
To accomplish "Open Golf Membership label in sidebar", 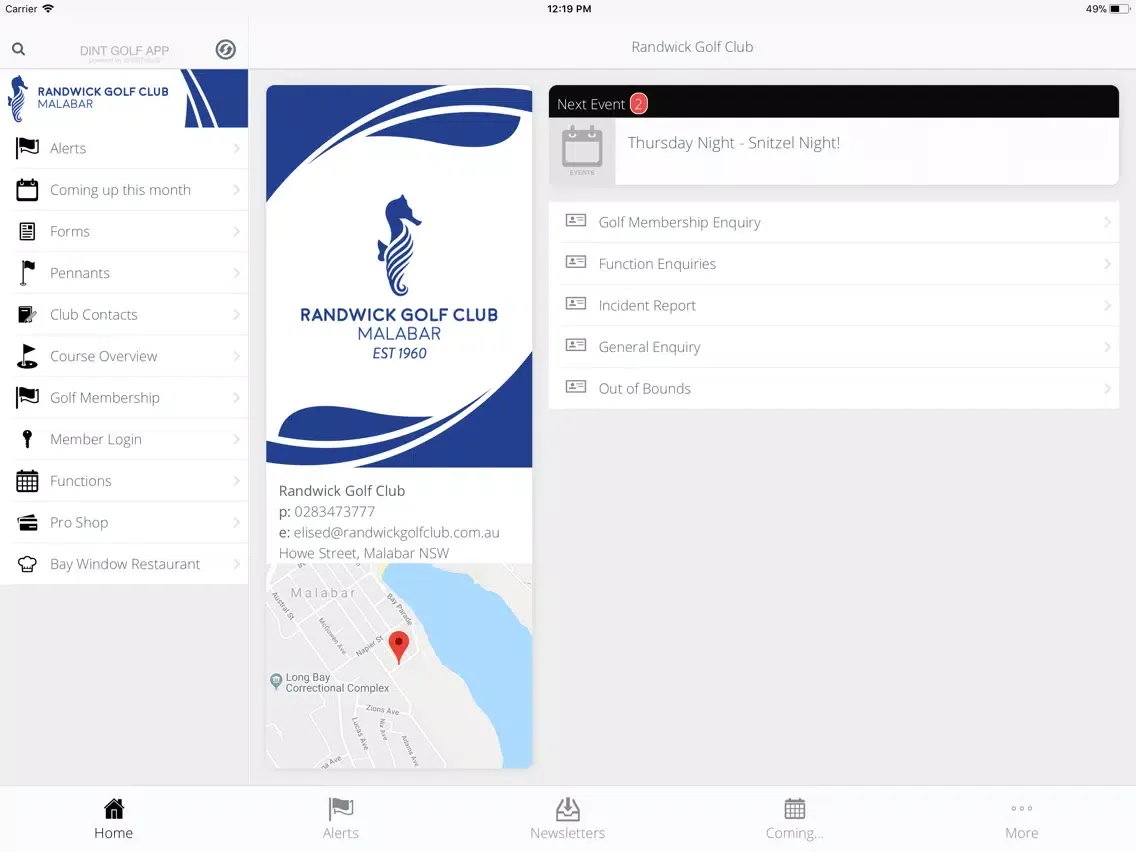I will point(104,398).
